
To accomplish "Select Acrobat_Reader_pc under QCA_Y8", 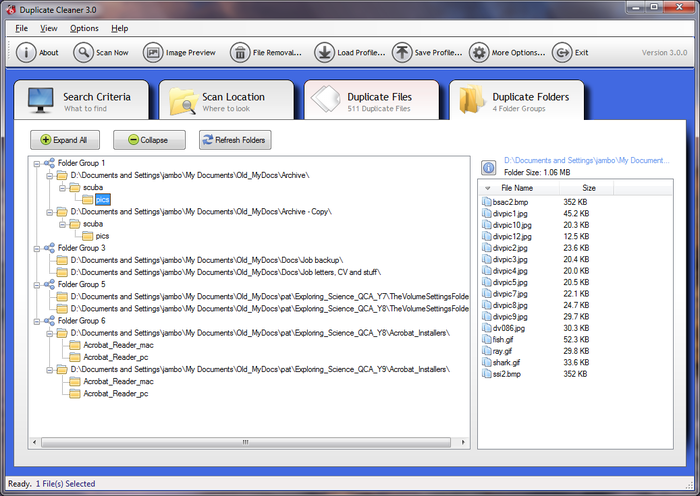I will tap(116, 357).
